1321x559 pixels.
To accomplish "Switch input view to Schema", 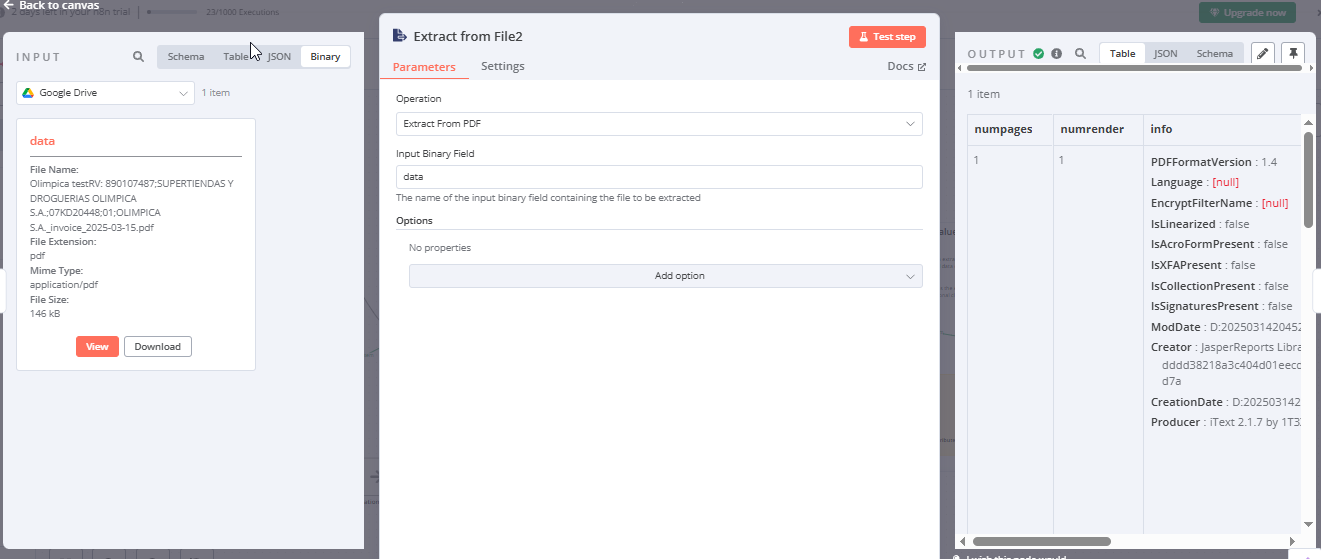I will (x=186, y=57).
